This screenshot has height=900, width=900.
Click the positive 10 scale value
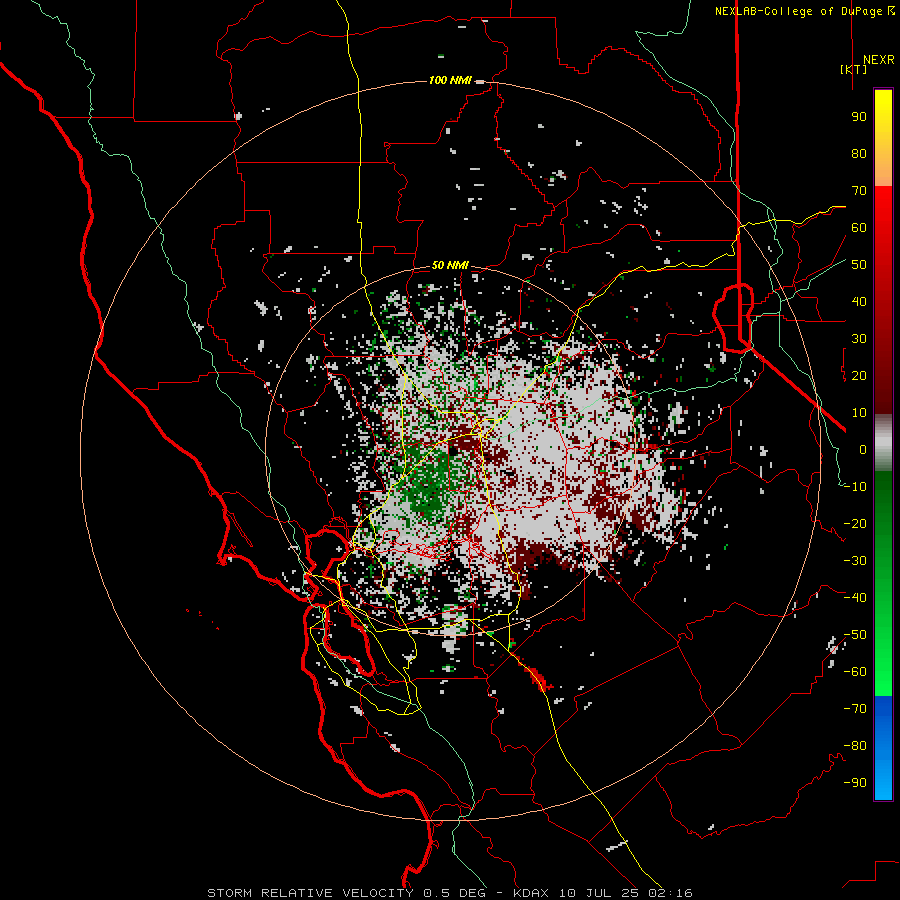pos(859,413)
